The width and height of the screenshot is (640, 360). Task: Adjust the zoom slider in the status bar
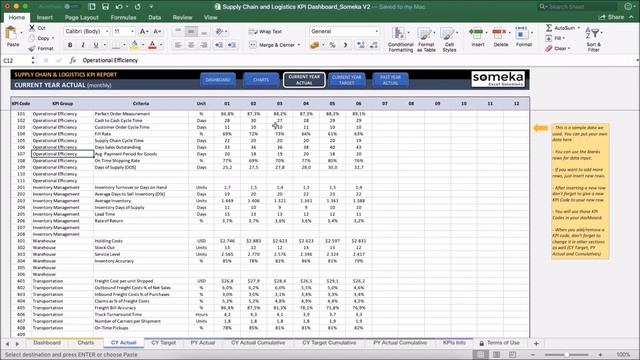(567, 355)
